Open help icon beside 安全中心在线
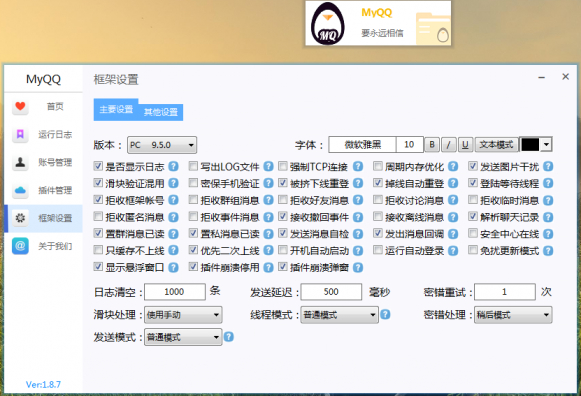The width and height of the screenshot is (581, 396). click(x=548, y=234)
